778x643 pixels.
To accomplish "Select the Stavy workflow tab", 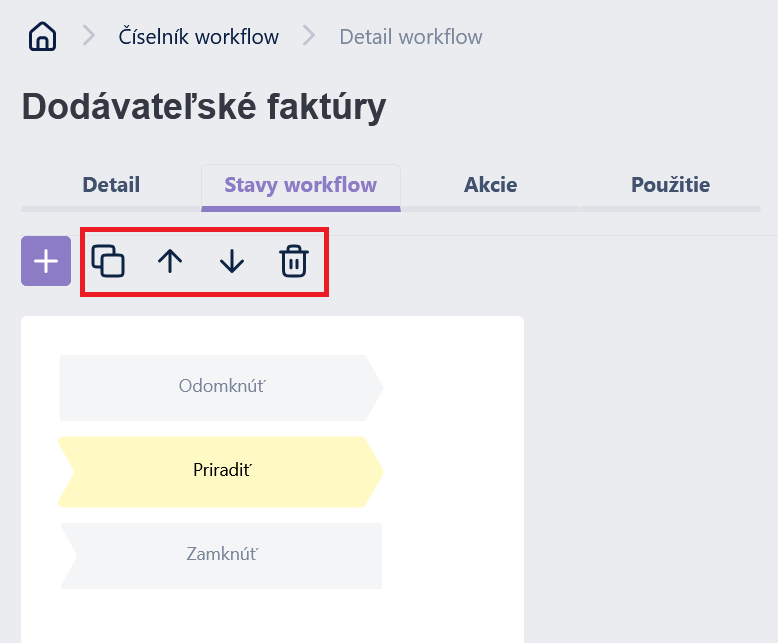I will (301, 185).
